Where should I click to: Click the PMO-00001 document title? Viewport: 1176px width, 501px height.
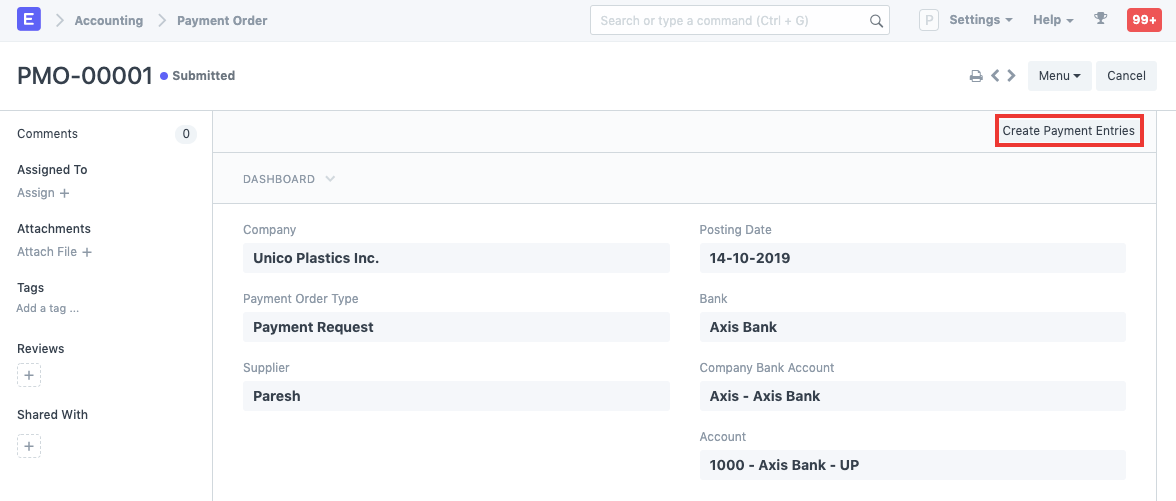coord(85,76)
